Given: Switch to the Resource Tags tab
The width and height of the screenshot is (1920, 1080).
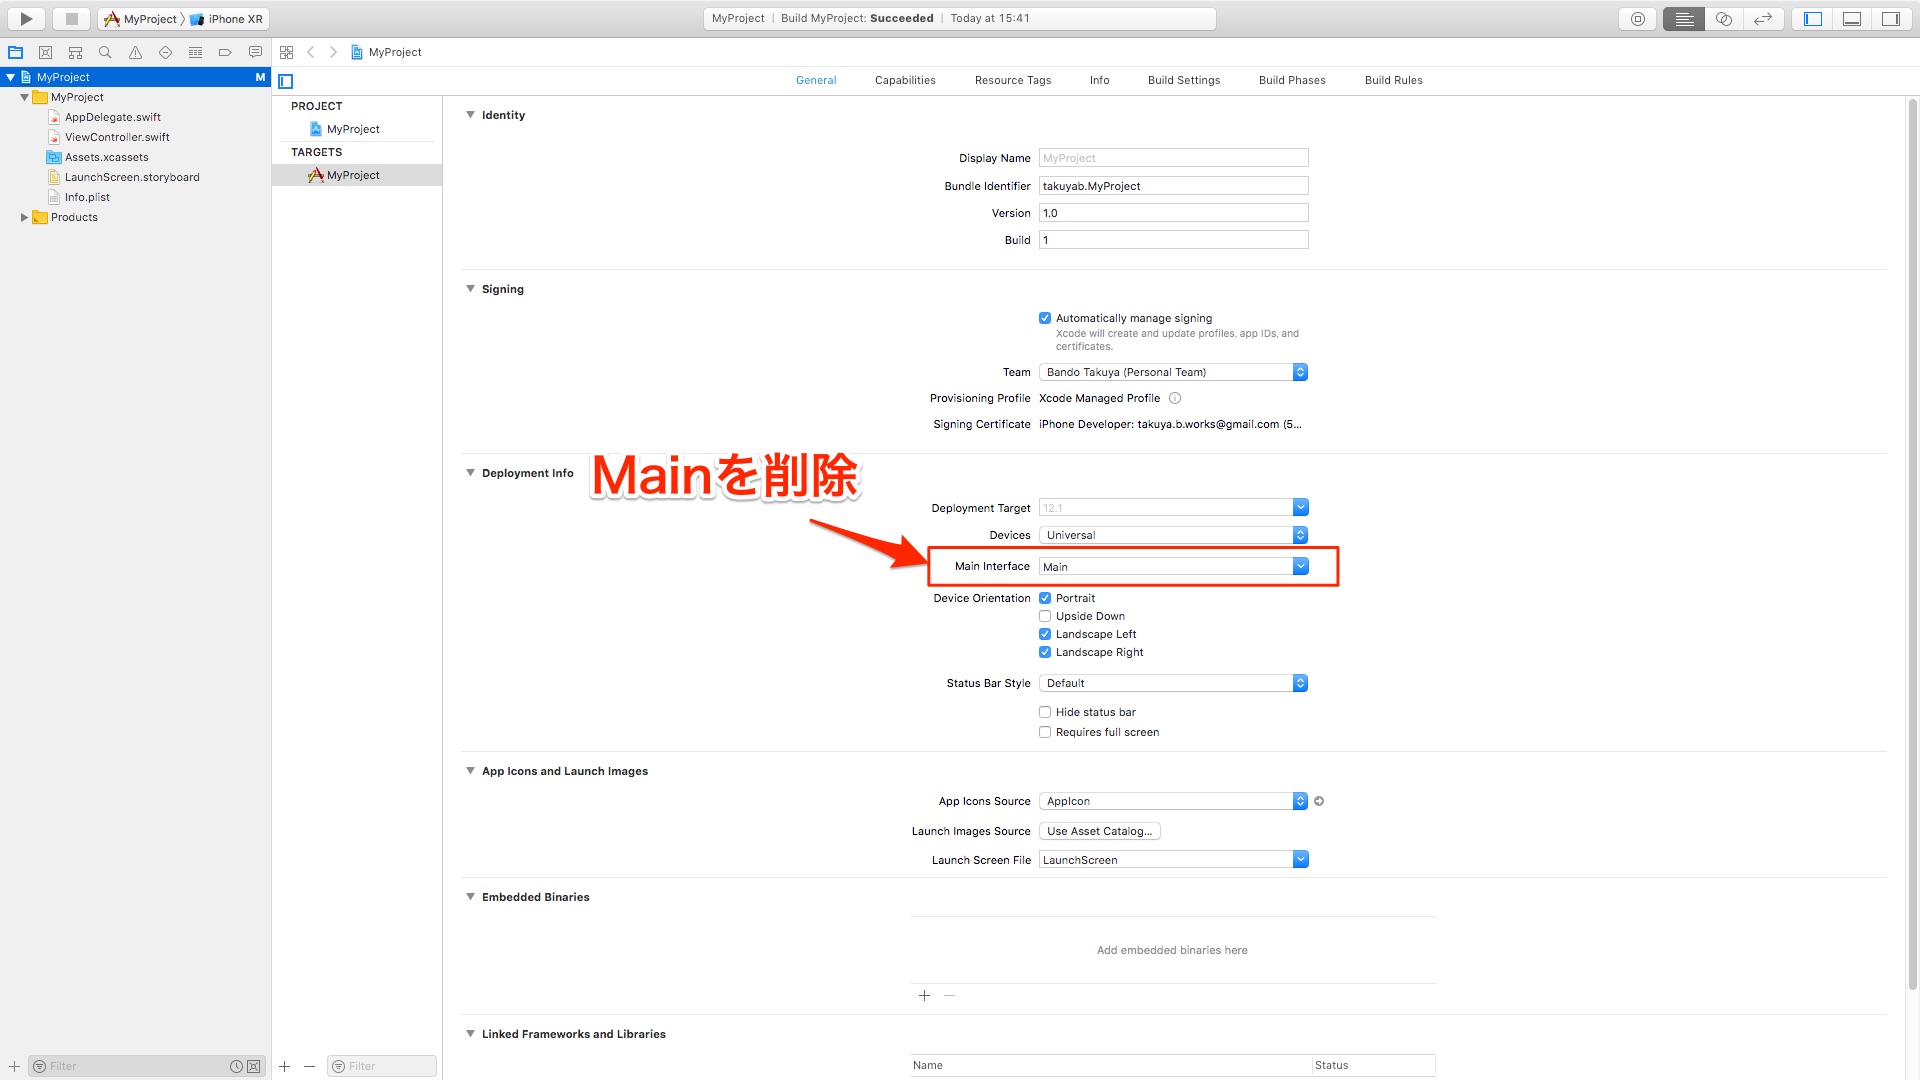Looking at the screenshot, I should pos(1013,80).
